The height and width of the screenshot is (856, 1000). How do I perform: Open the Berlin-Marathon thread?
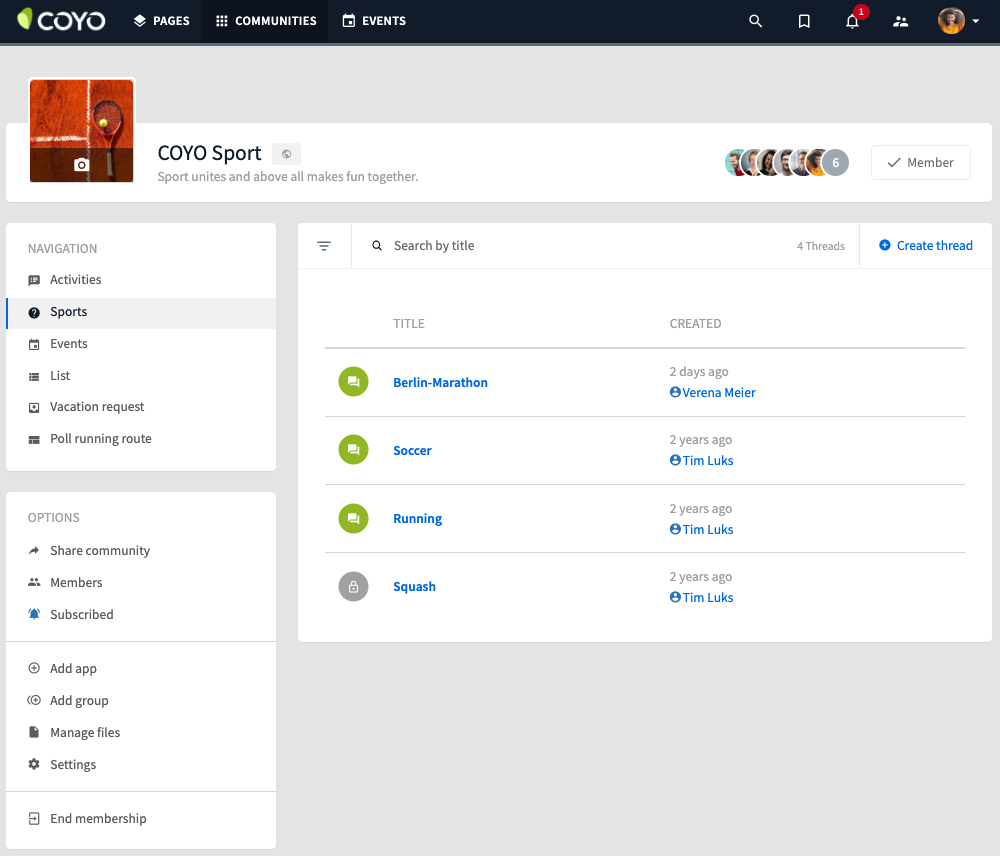click(x=440, y=382)
